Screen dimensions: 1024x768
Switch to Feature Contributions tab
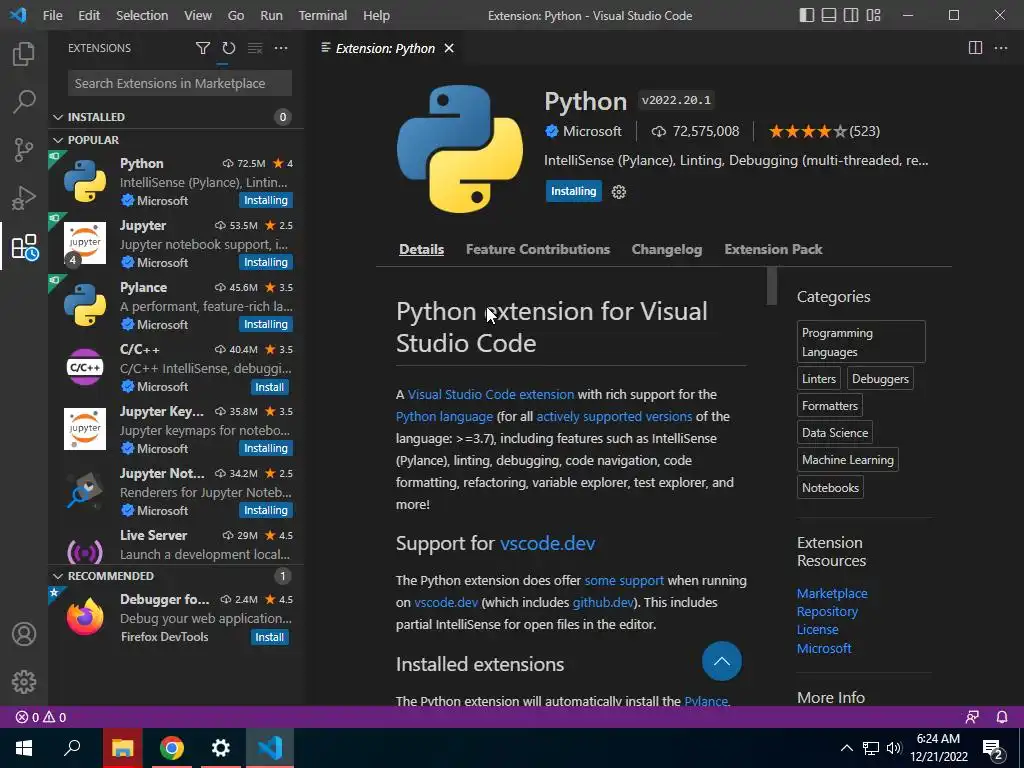[537, 249]
